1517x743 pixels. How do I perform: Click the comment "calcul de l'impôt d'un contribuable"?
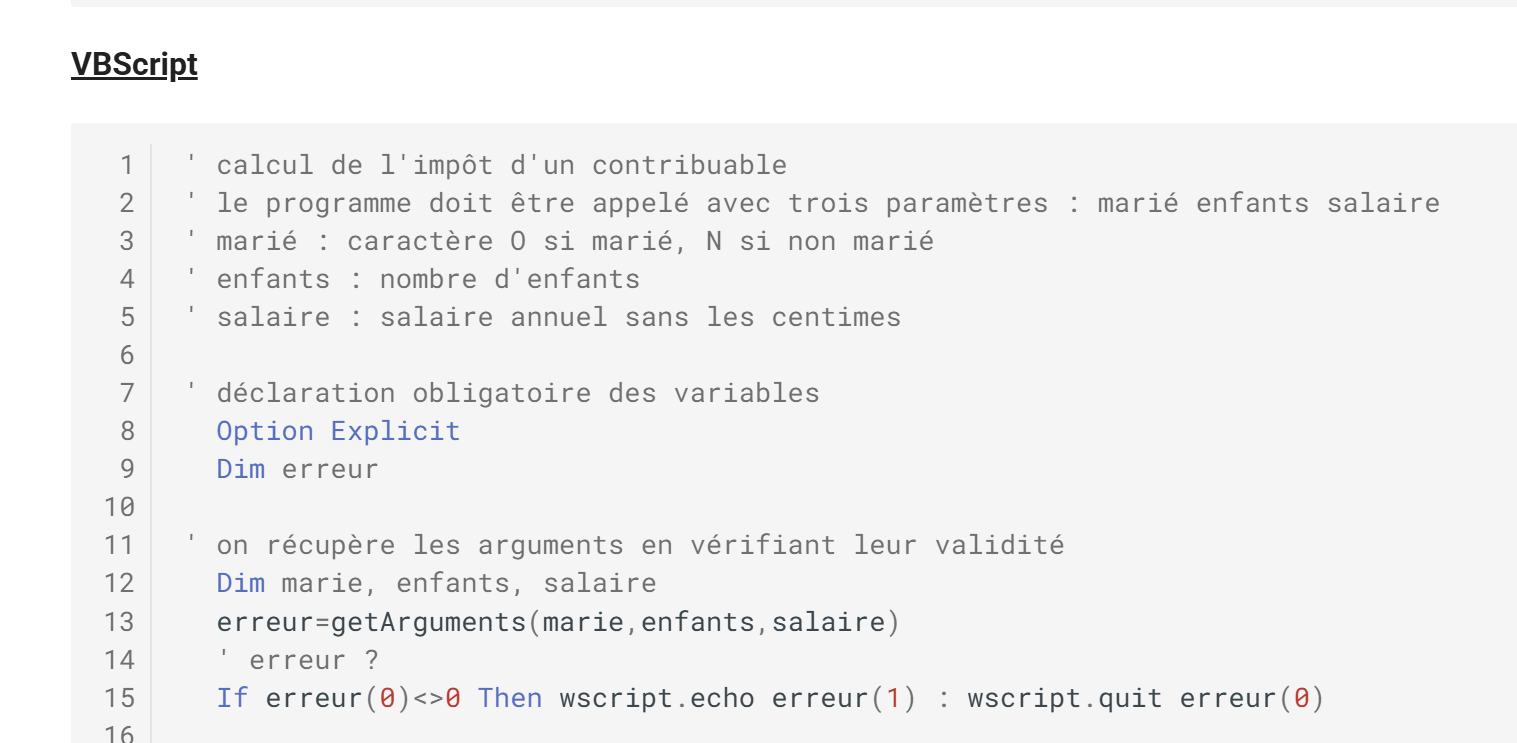coord(500,165)
